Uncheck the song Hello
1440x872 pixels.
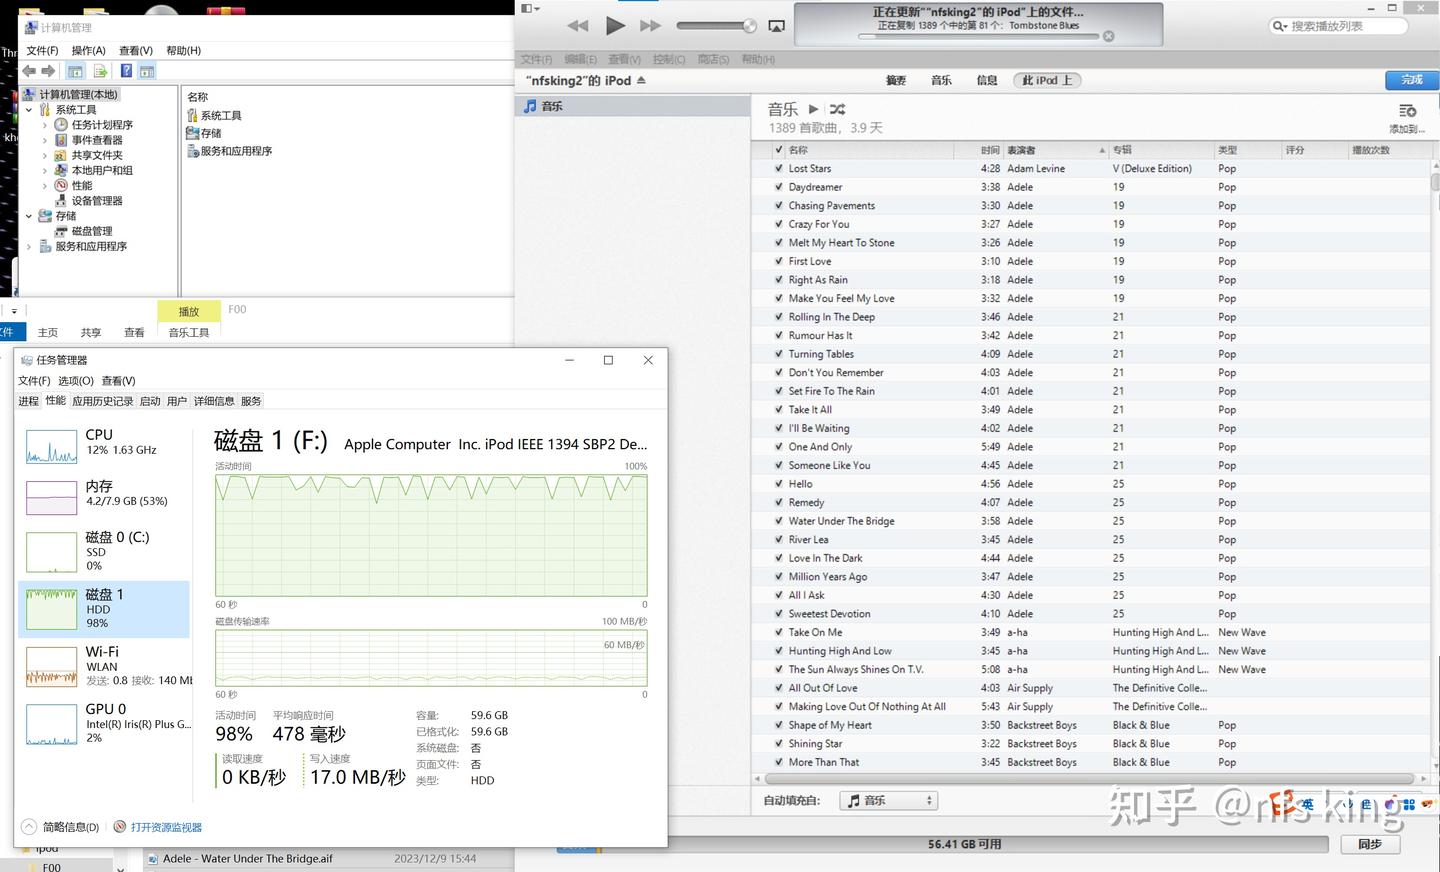point(779,484)
